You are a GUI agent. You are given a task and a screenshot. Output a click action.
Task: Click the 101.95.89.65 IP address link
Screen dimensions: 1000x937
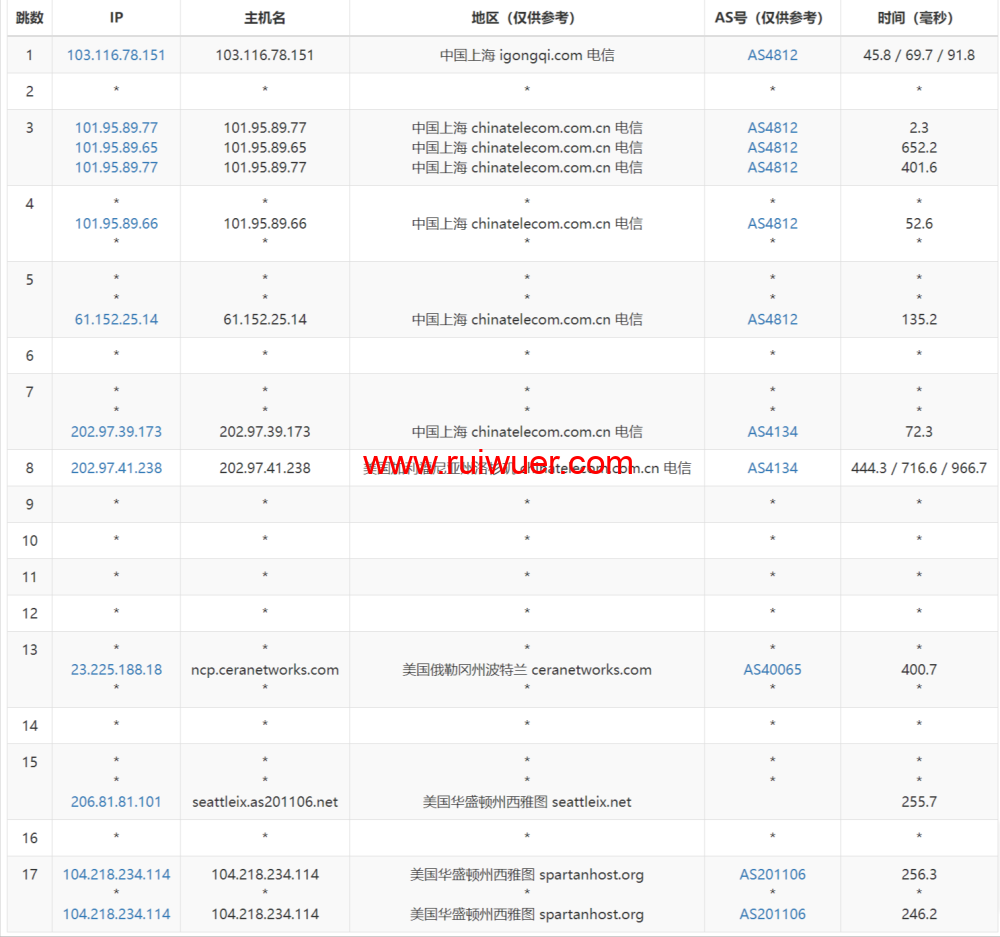116,147
